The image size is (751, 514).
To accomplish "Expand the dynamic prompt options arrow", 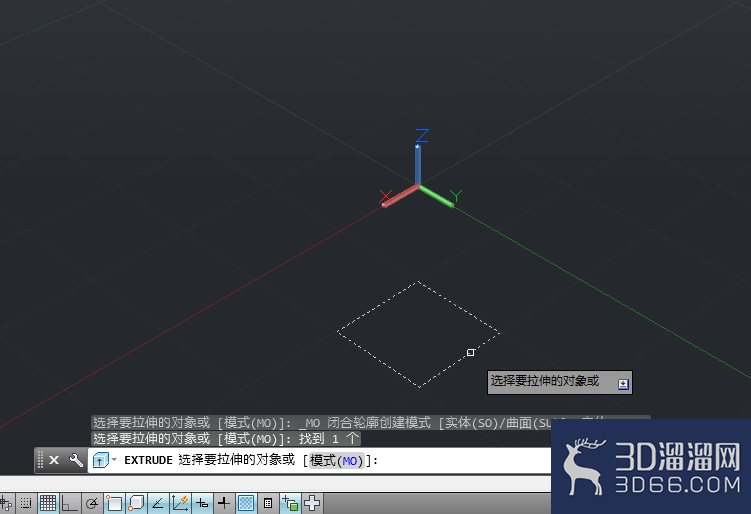I will [x=623, y=384].
